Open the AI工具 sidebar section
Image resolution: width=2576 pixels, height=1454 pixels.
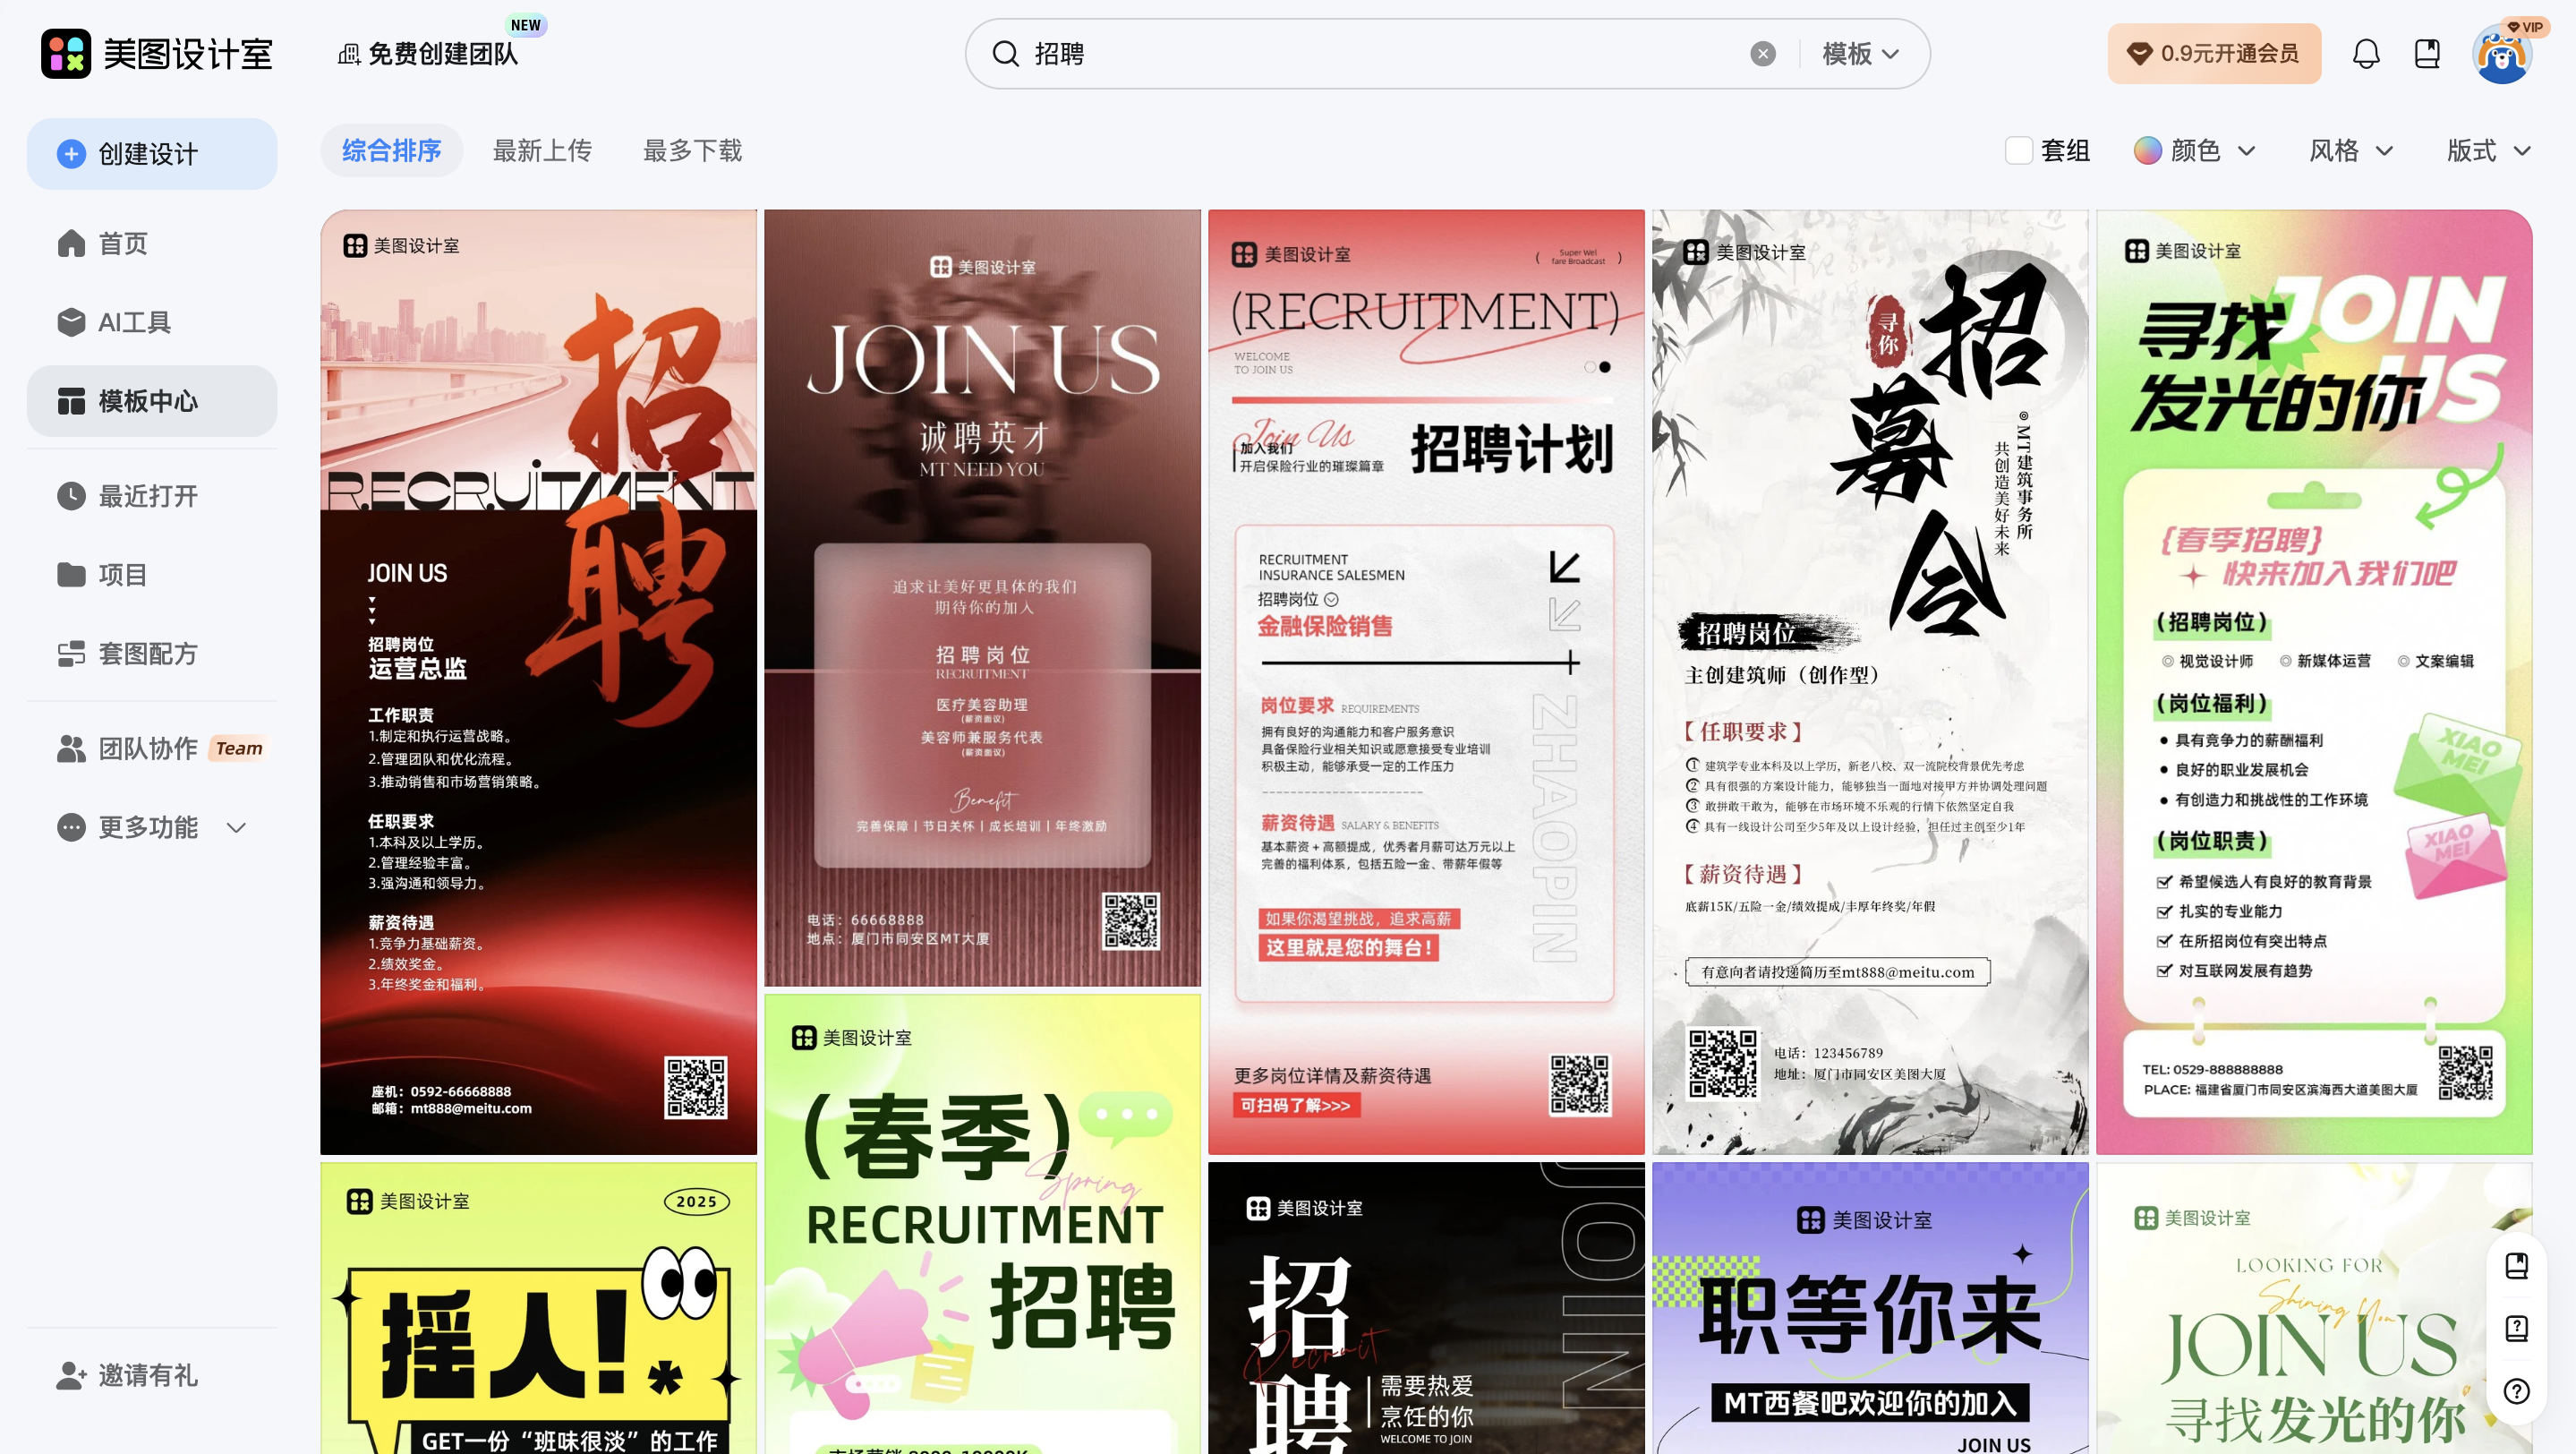pyautogui.click(x=133, y=322)
